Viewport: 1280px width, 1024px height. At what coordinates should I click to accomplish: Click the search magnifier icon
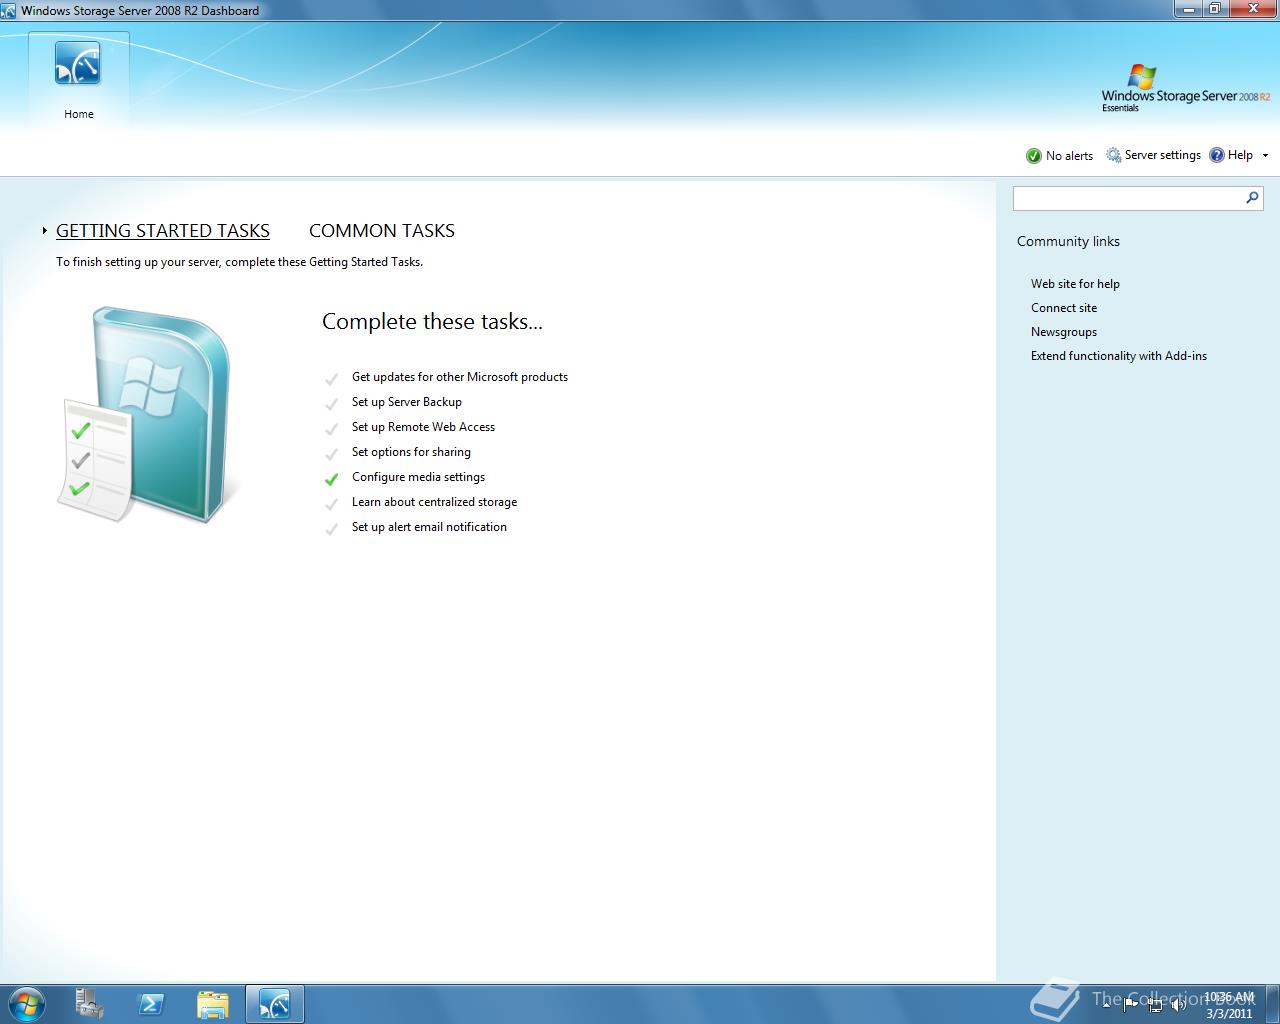pos(1252,198)
